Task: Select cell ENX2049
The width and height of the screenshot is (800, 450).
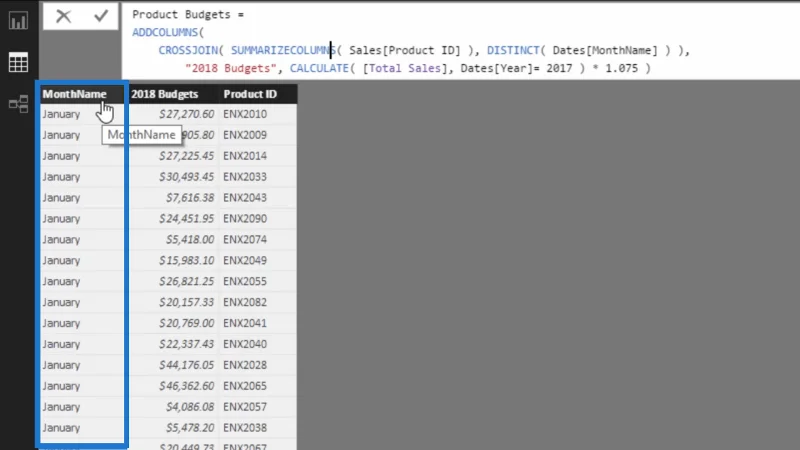Action: 245,260
